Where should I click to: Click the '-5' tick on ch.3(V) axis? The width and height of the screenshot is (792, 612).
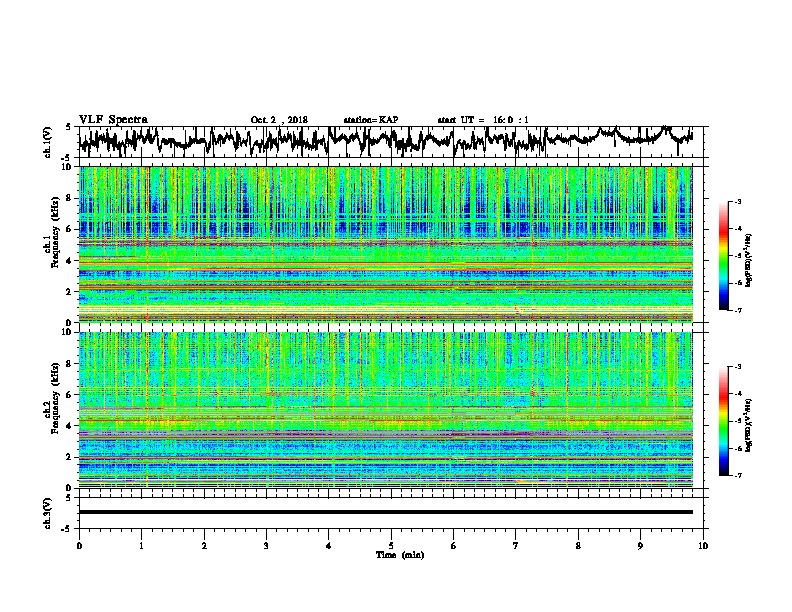pyautogui.click(x=66, y=529)
